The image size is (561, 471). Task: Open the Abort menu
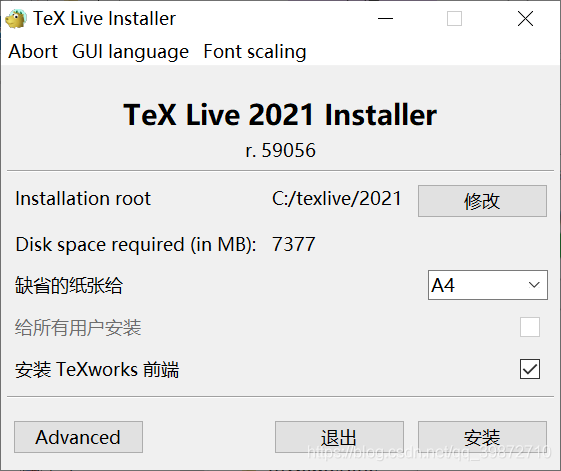pos(33,52)
